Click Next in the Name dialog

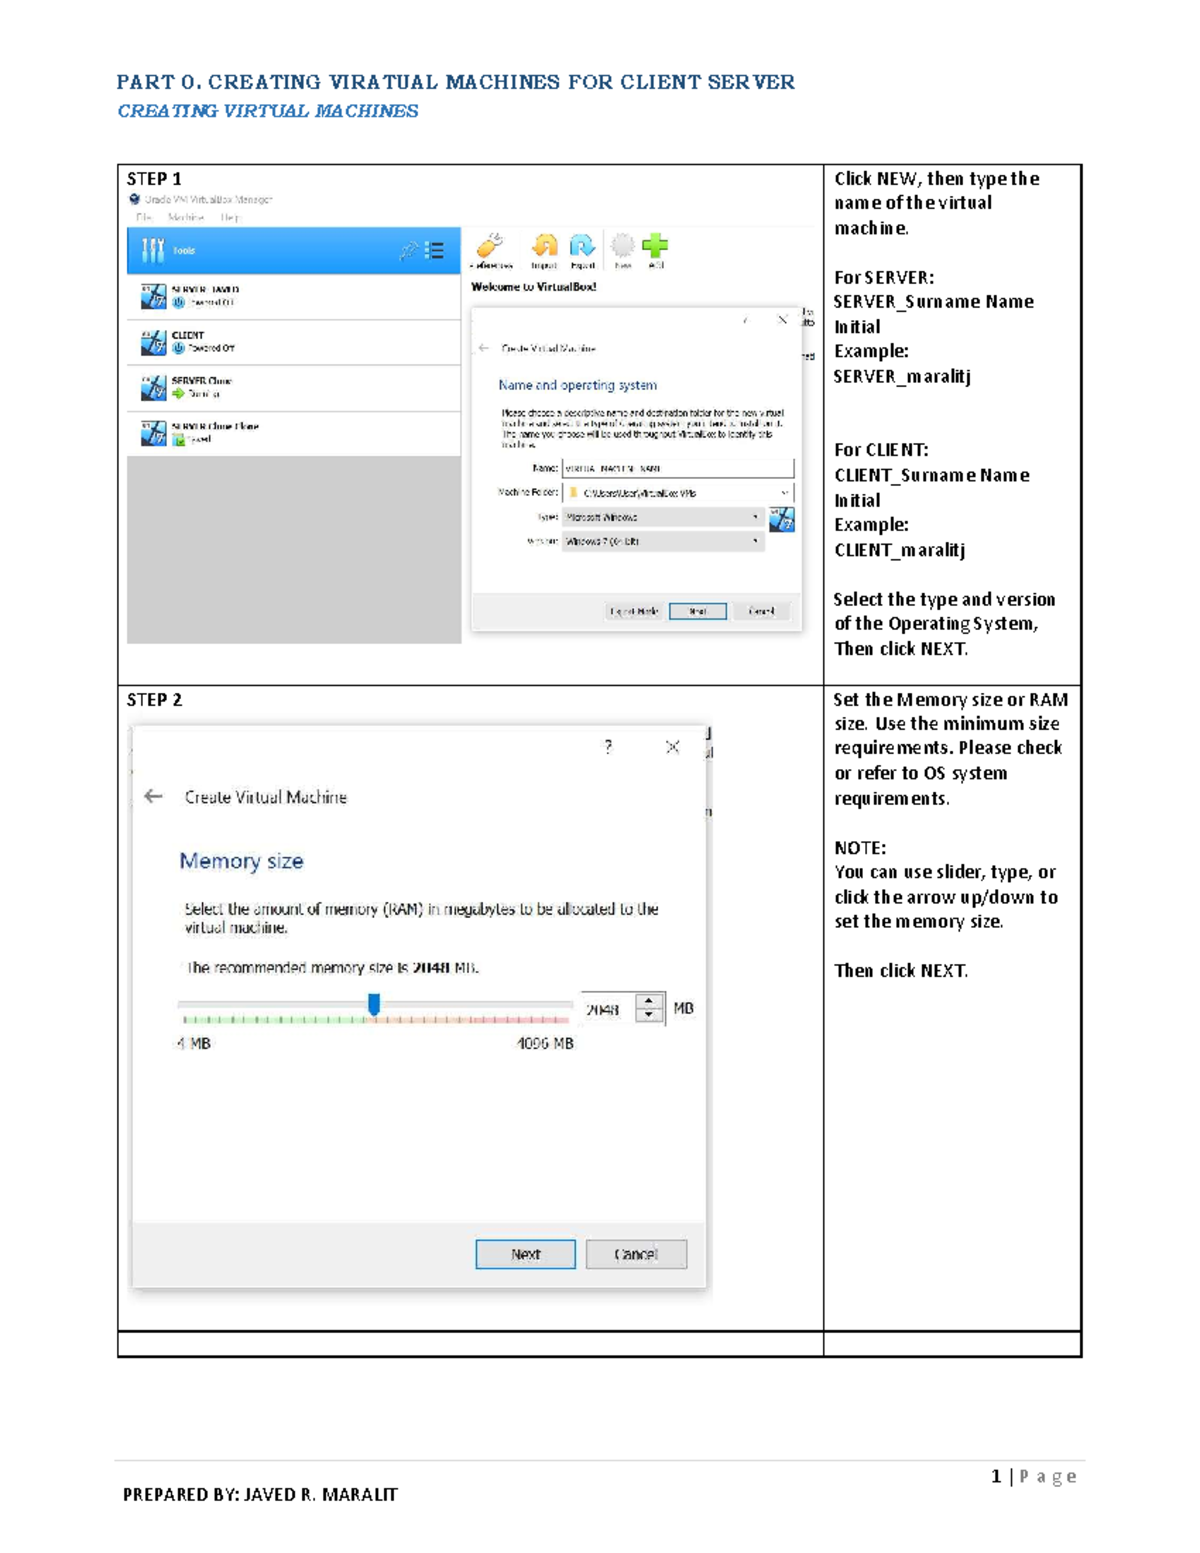[697, 610]
